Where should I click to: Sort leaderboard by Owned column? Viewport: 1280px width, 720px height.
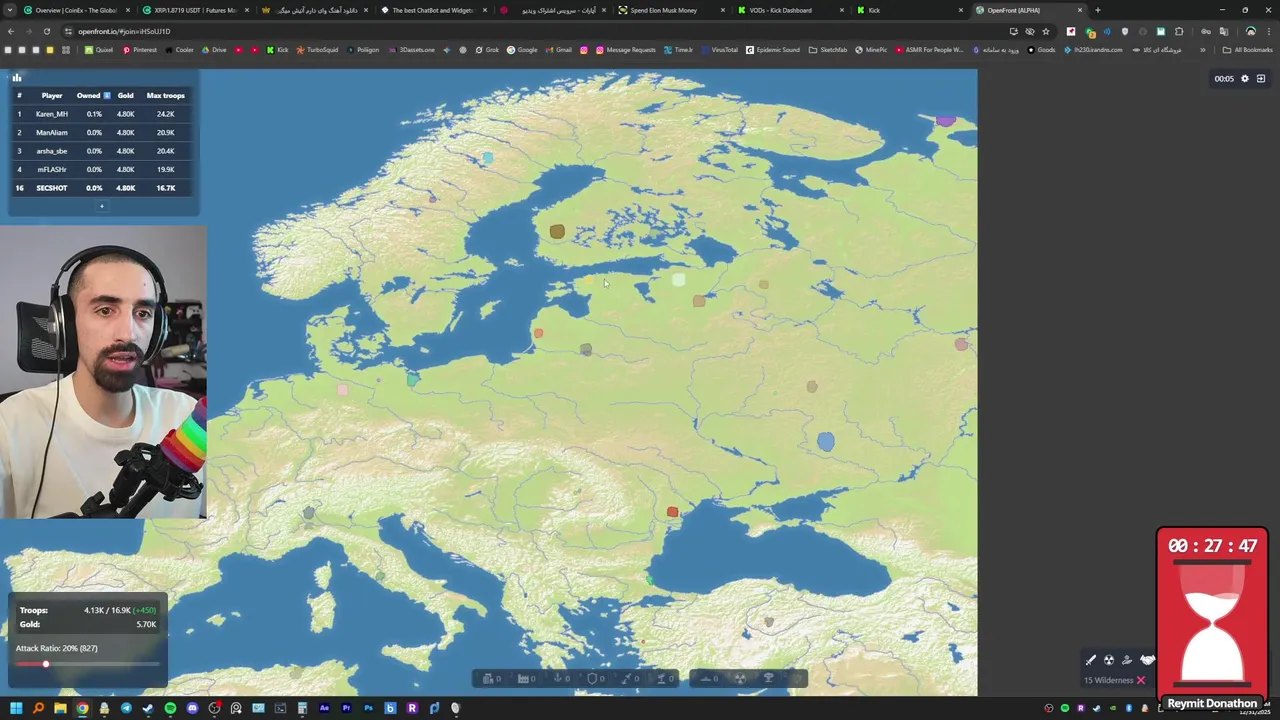click(x=93, y=95)
